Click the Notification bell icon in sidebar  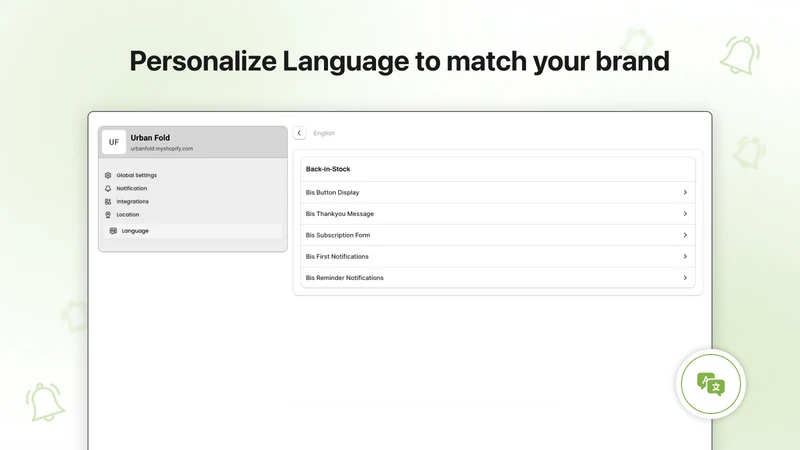pyautogui.click(x=108, y=188)
